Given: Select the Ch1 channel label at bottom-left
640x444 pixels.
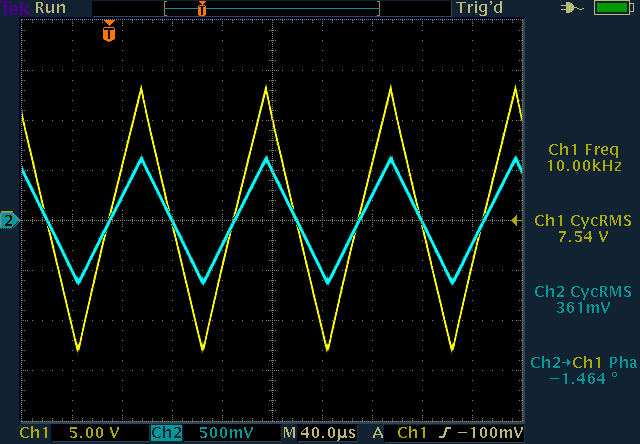Looking at the screenshot, I should click(x=34, y=433).
